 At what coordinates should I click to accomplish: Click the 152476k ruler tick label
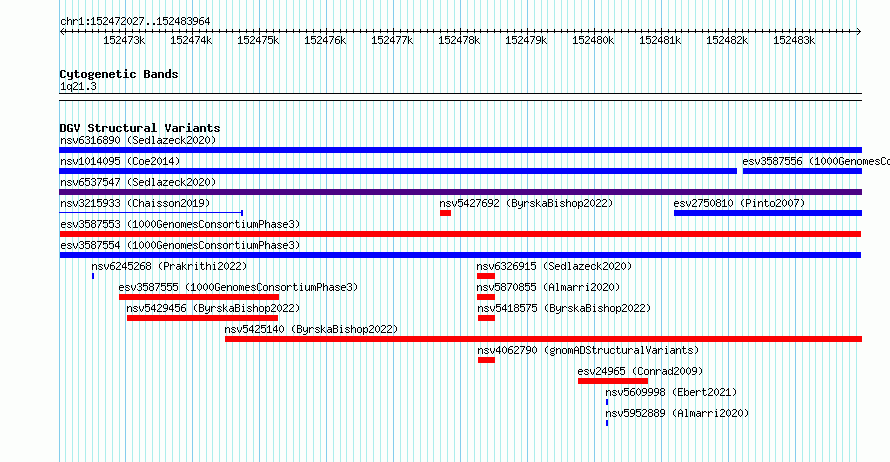point(325,41)
